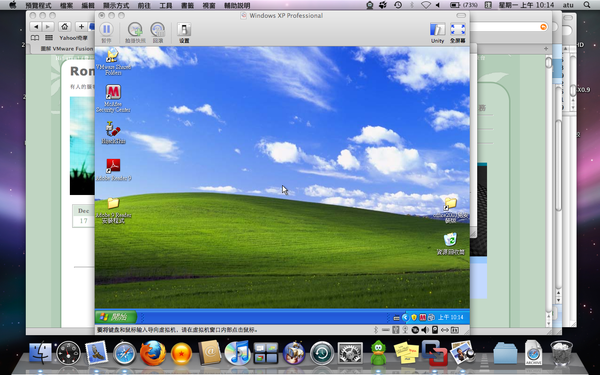Open Spaces from the Dock
The width and height of the screenshot is (600, 375).
pos(266,352)
